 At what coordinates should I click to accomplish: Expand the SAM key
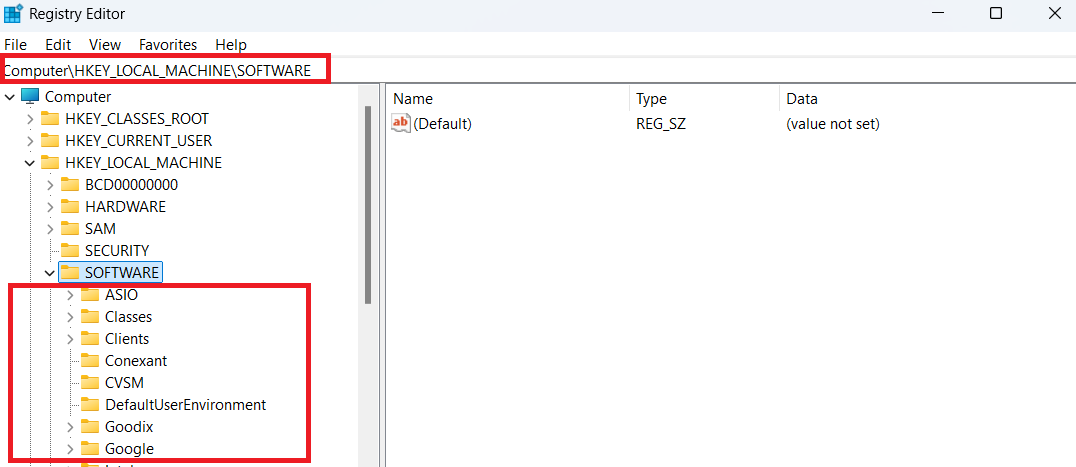49,229
